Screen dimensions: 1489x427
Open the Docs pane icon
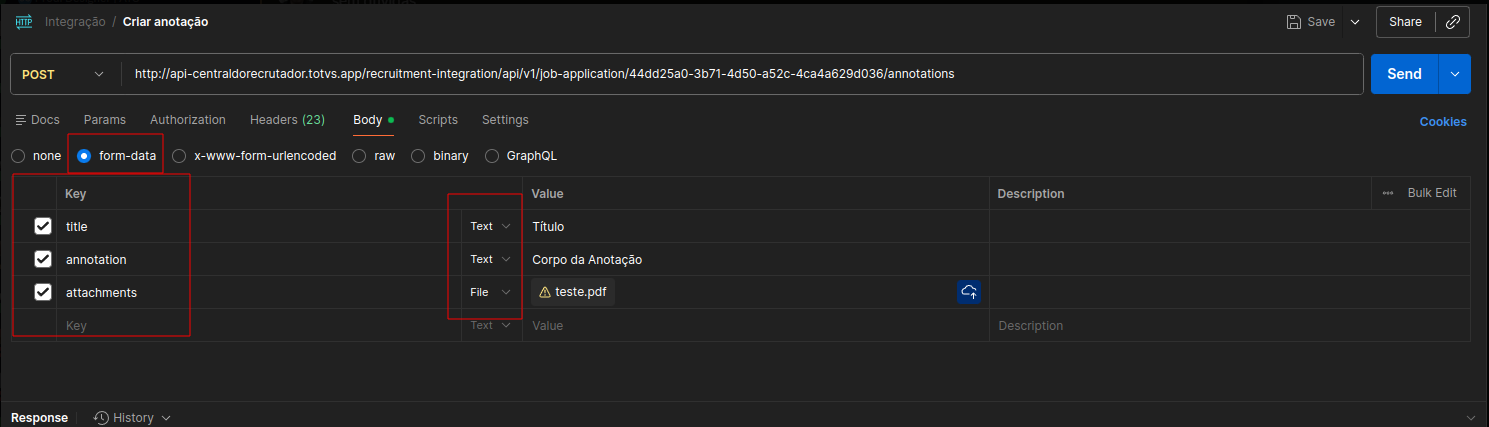[x=21, y=120]
